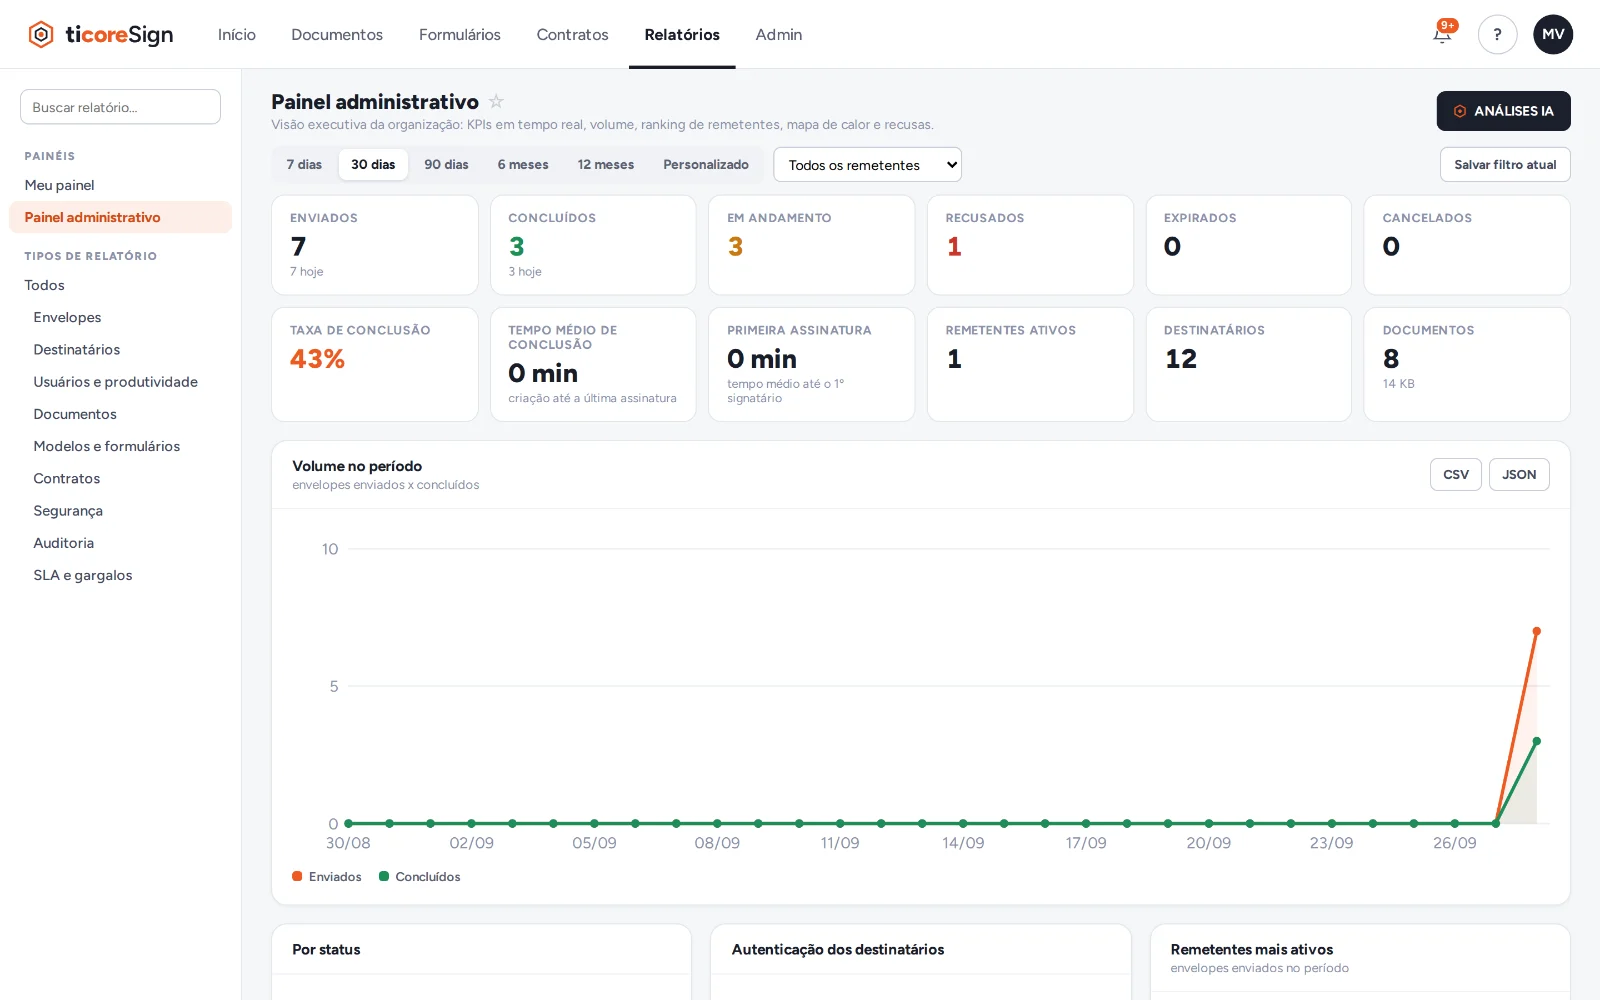1600x1000 pixels.
Task: Select the 6 meses period
Action: click(x=523, y=164)
